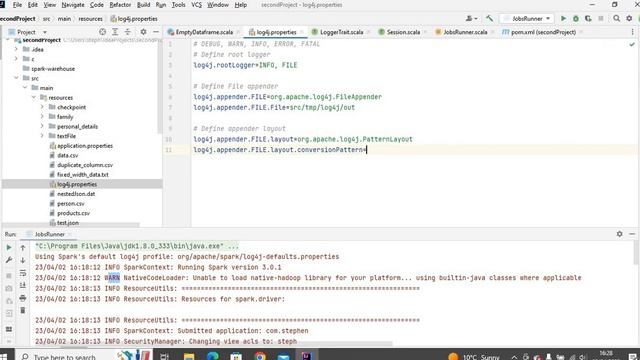Click main in breadcrumb path
The width and height of the screenshot is (640, 360).
coord(64,19)
